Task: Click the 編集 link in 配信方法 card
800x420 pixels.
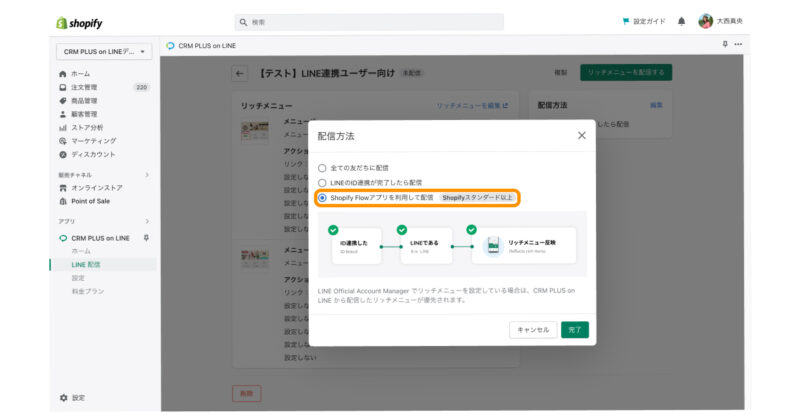Action: (656, 105)
